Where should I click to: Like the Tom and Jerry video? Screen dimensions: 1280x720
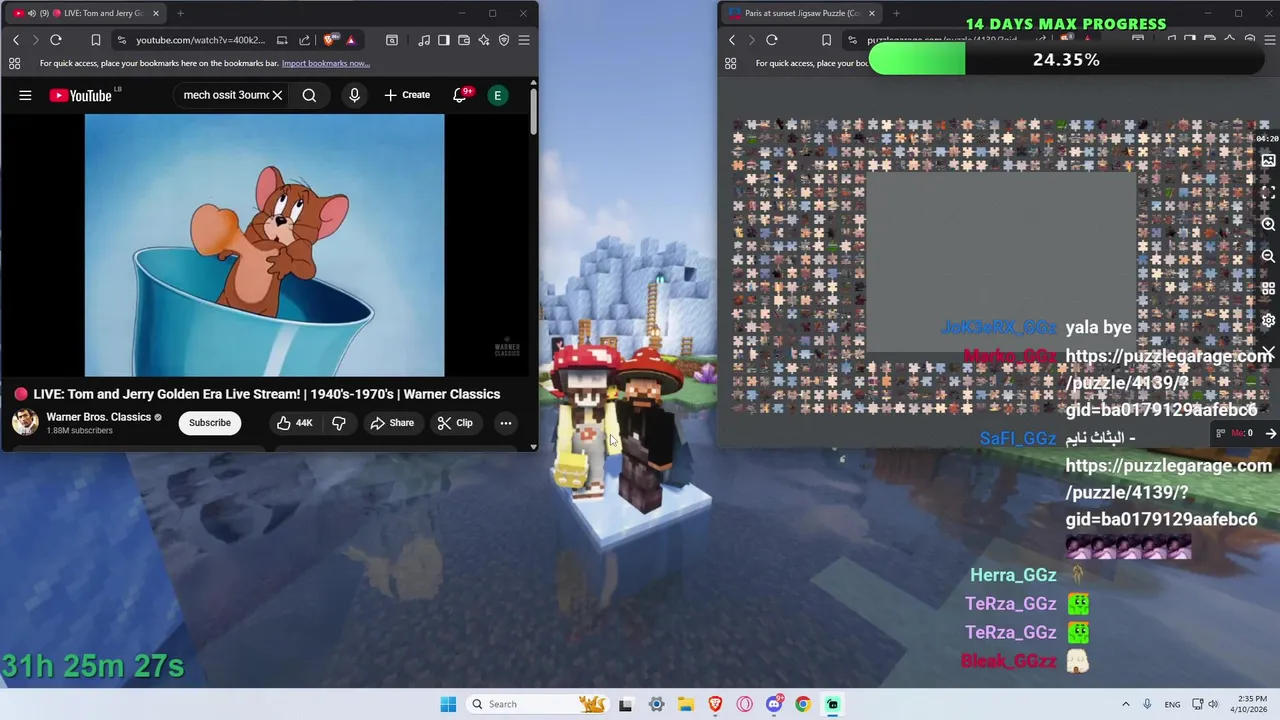click(x=294, y=423)
